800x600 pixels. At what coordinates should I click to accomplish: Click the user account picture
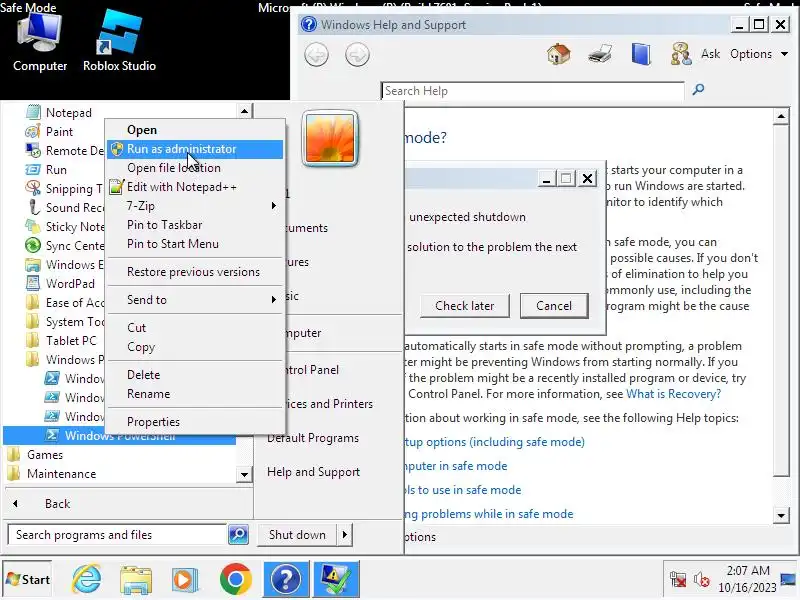(330, 139)
